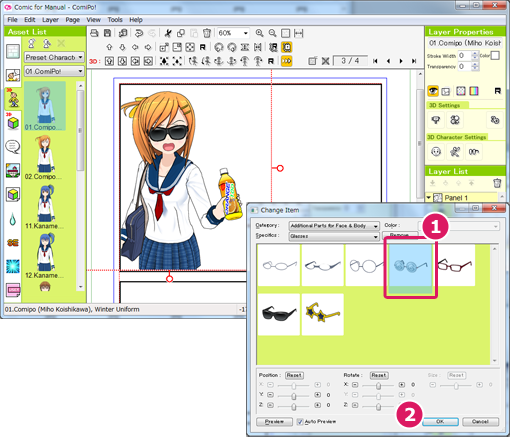Click the Print icon in the toolbar
The height and width of the screenshot is (437, 510).
pos(94,33)
